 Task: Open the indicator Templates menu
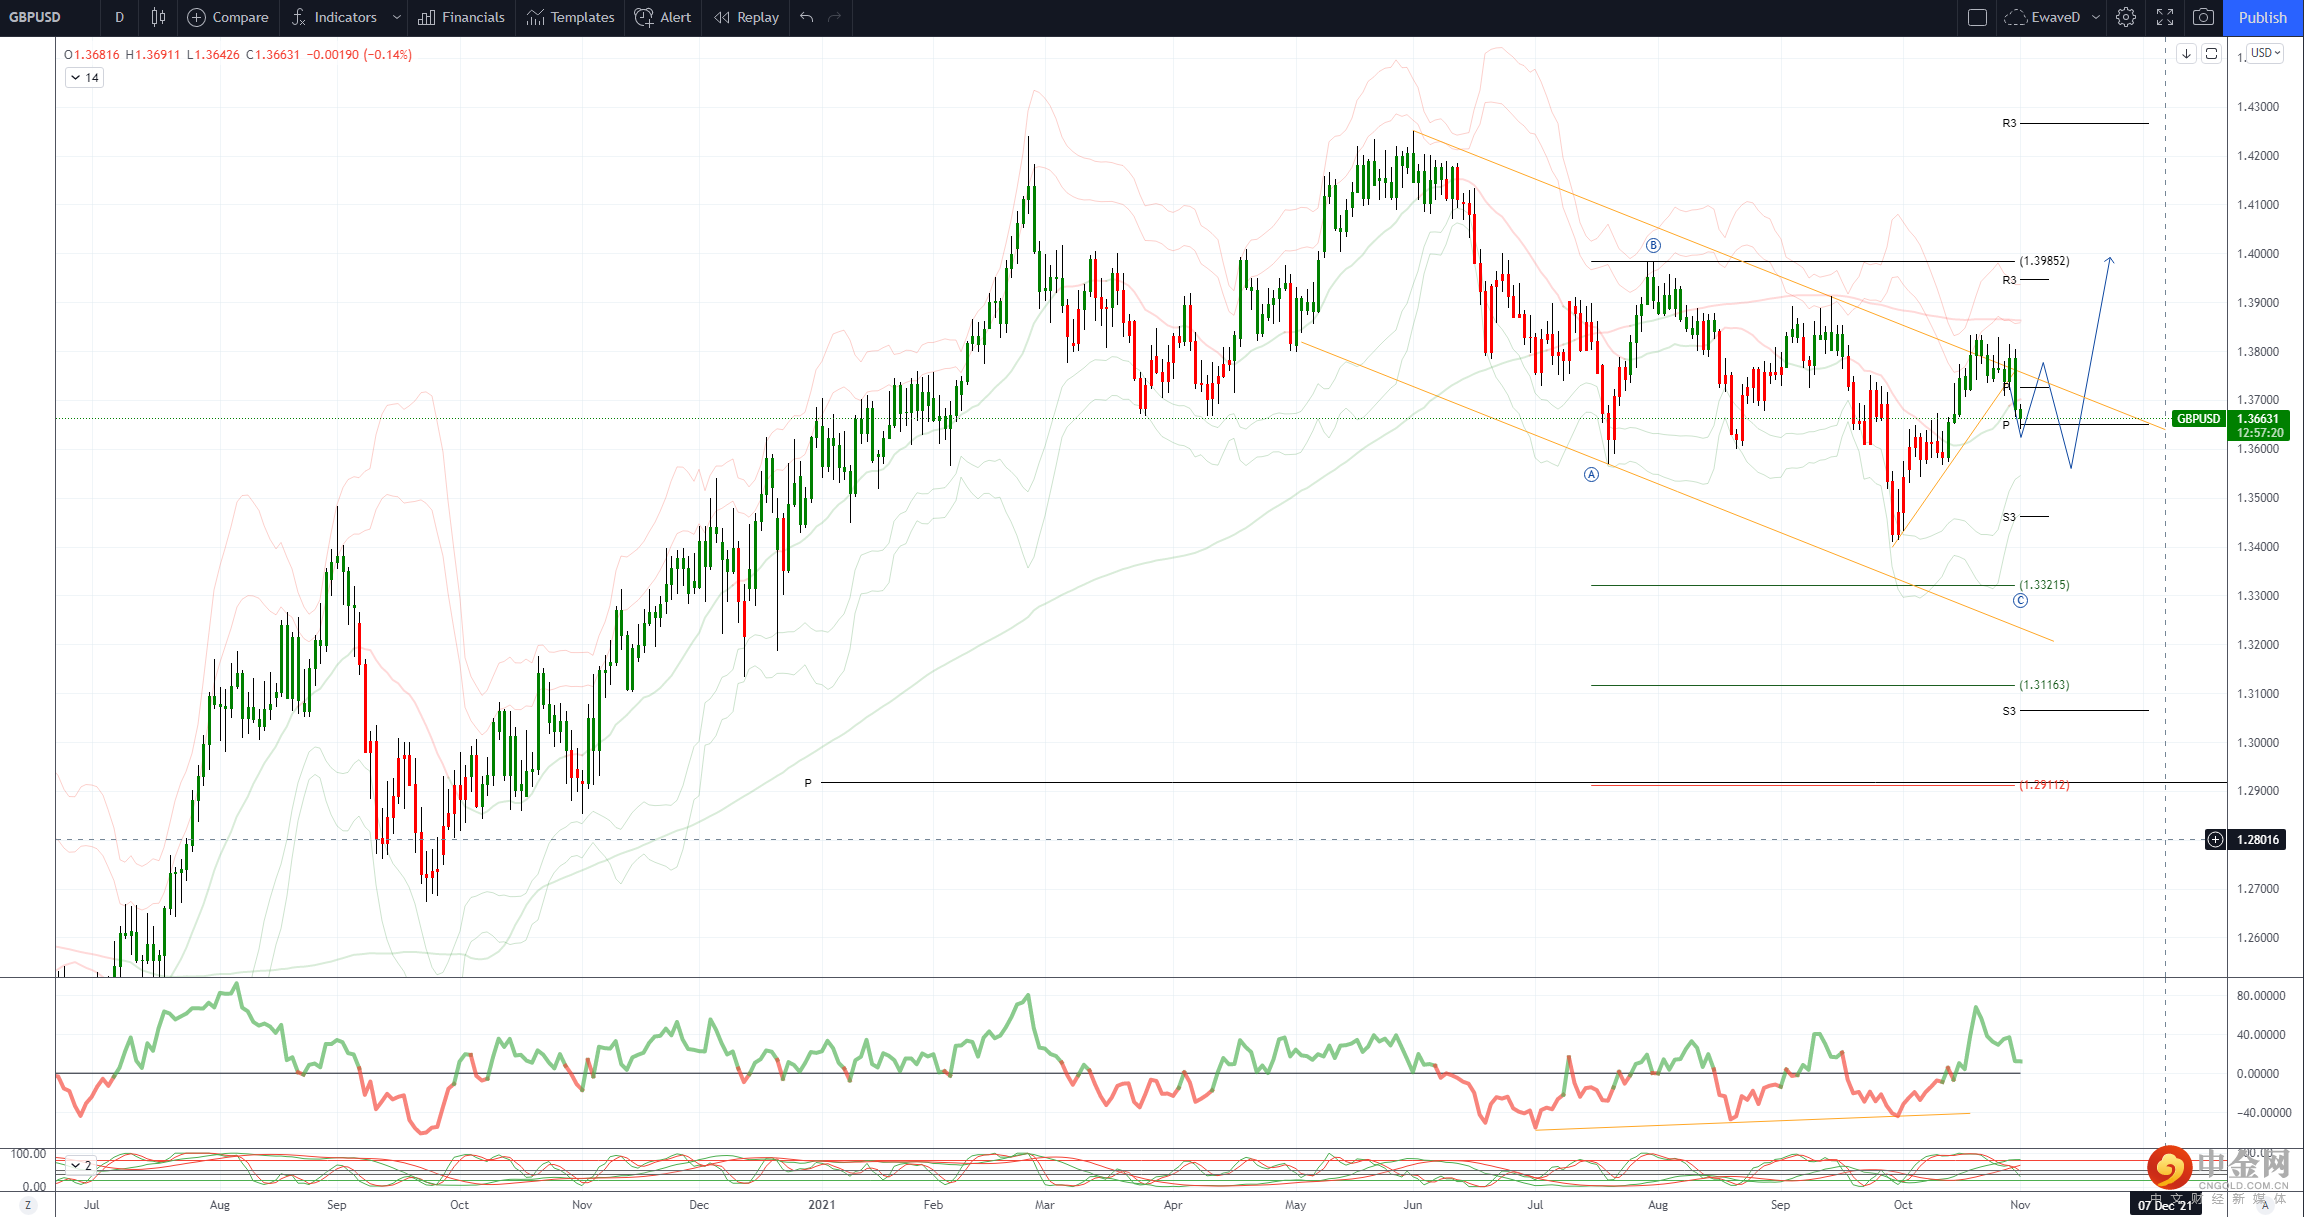pos(570,17)
